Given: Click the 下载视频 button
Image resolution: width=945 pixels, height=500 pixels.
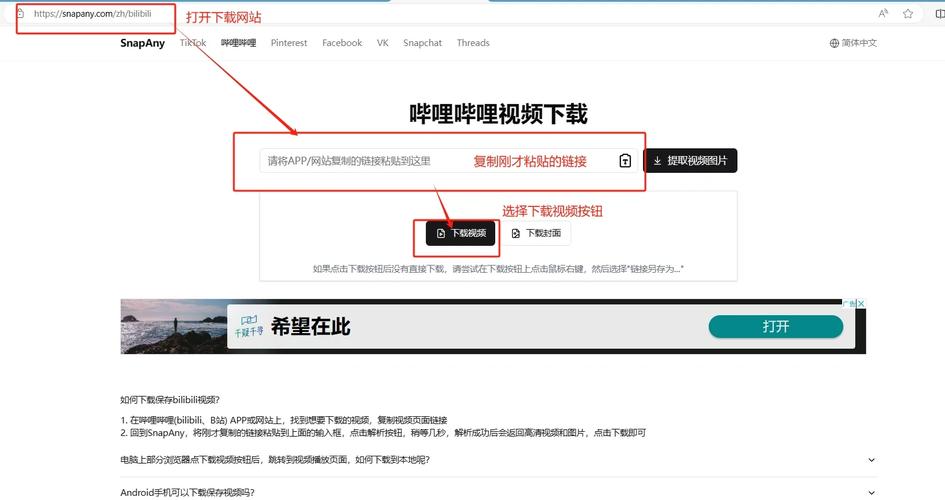Looking at the screenshot, I should pos(460,233).
